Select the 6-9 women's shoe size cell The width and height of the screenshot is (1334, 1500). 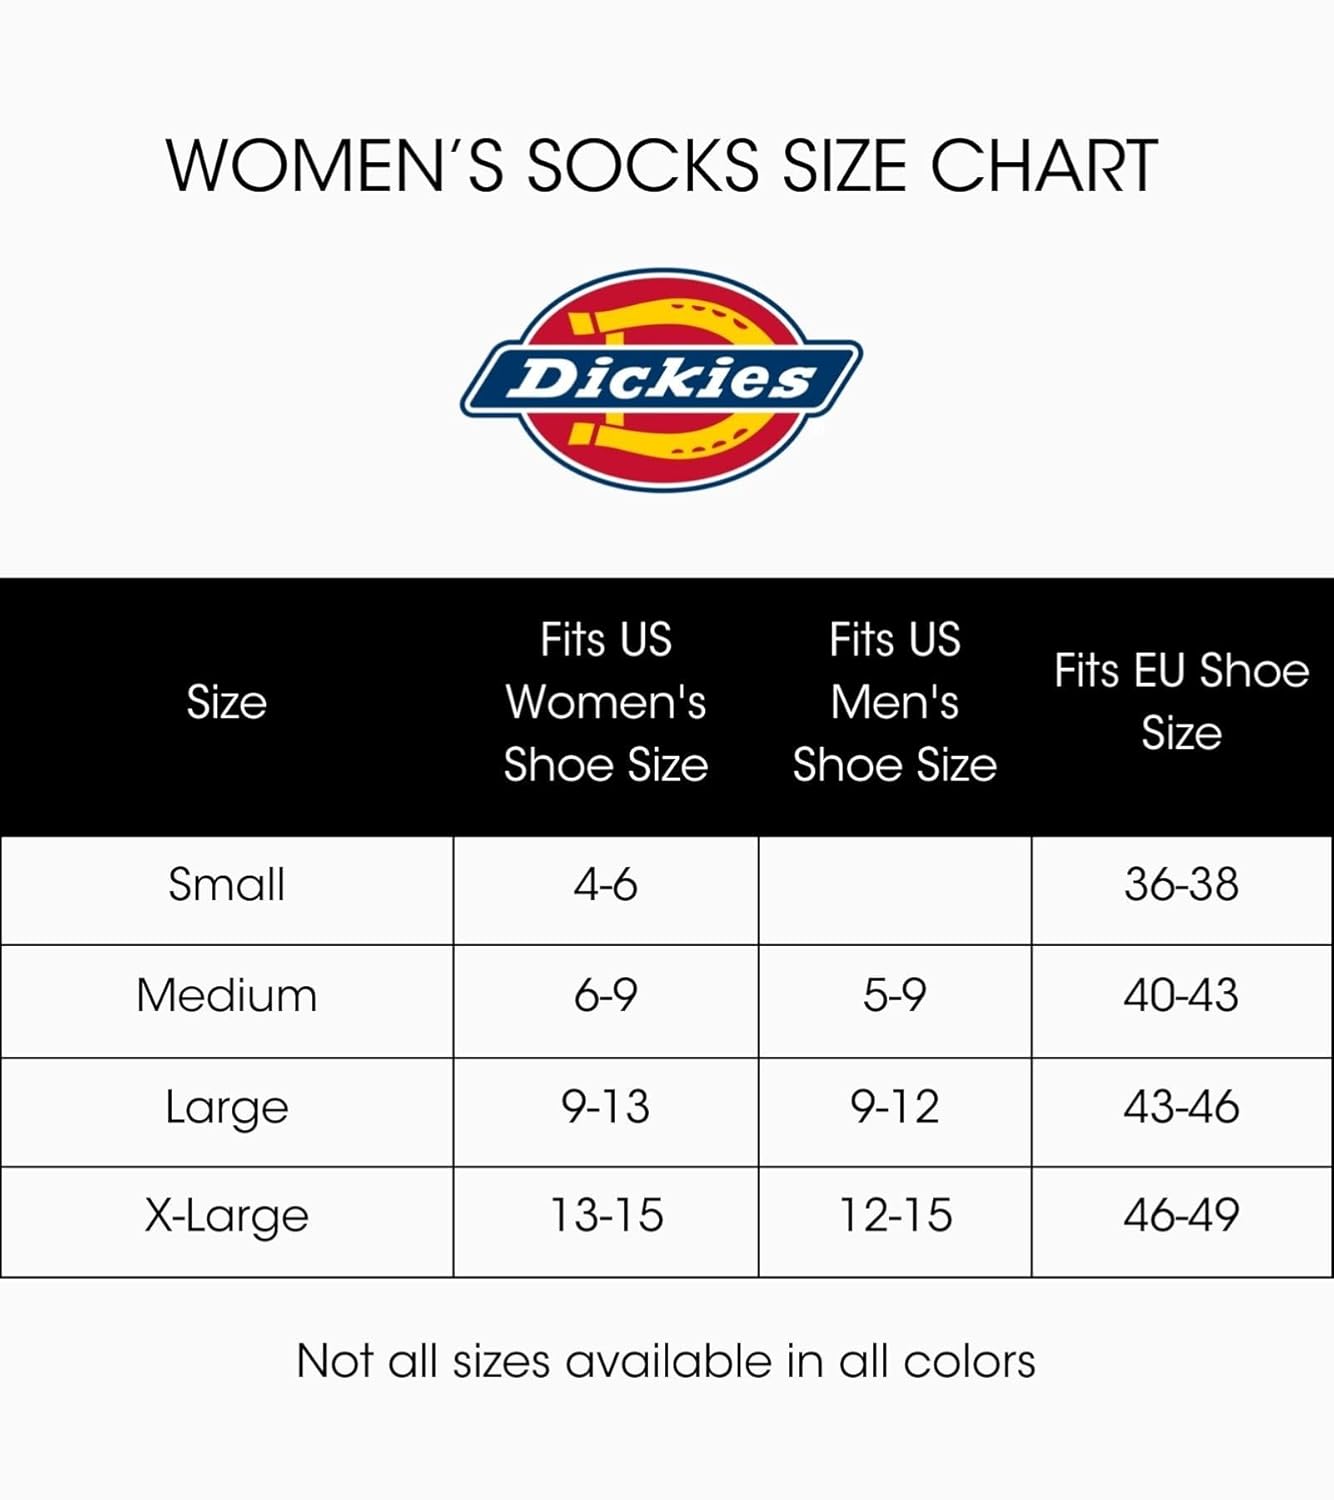pyautogui.click(x=606, y=996)
